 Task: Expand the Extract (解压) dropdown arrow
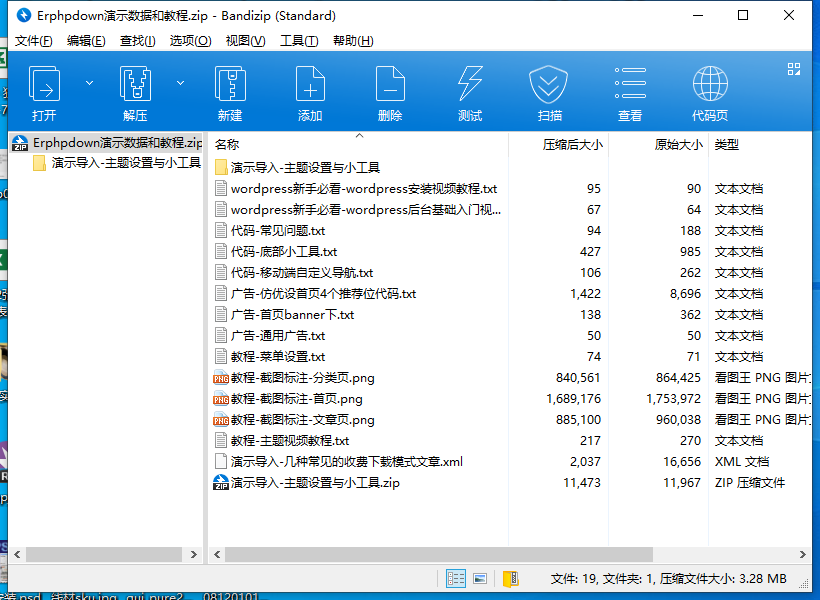point(180,83)
